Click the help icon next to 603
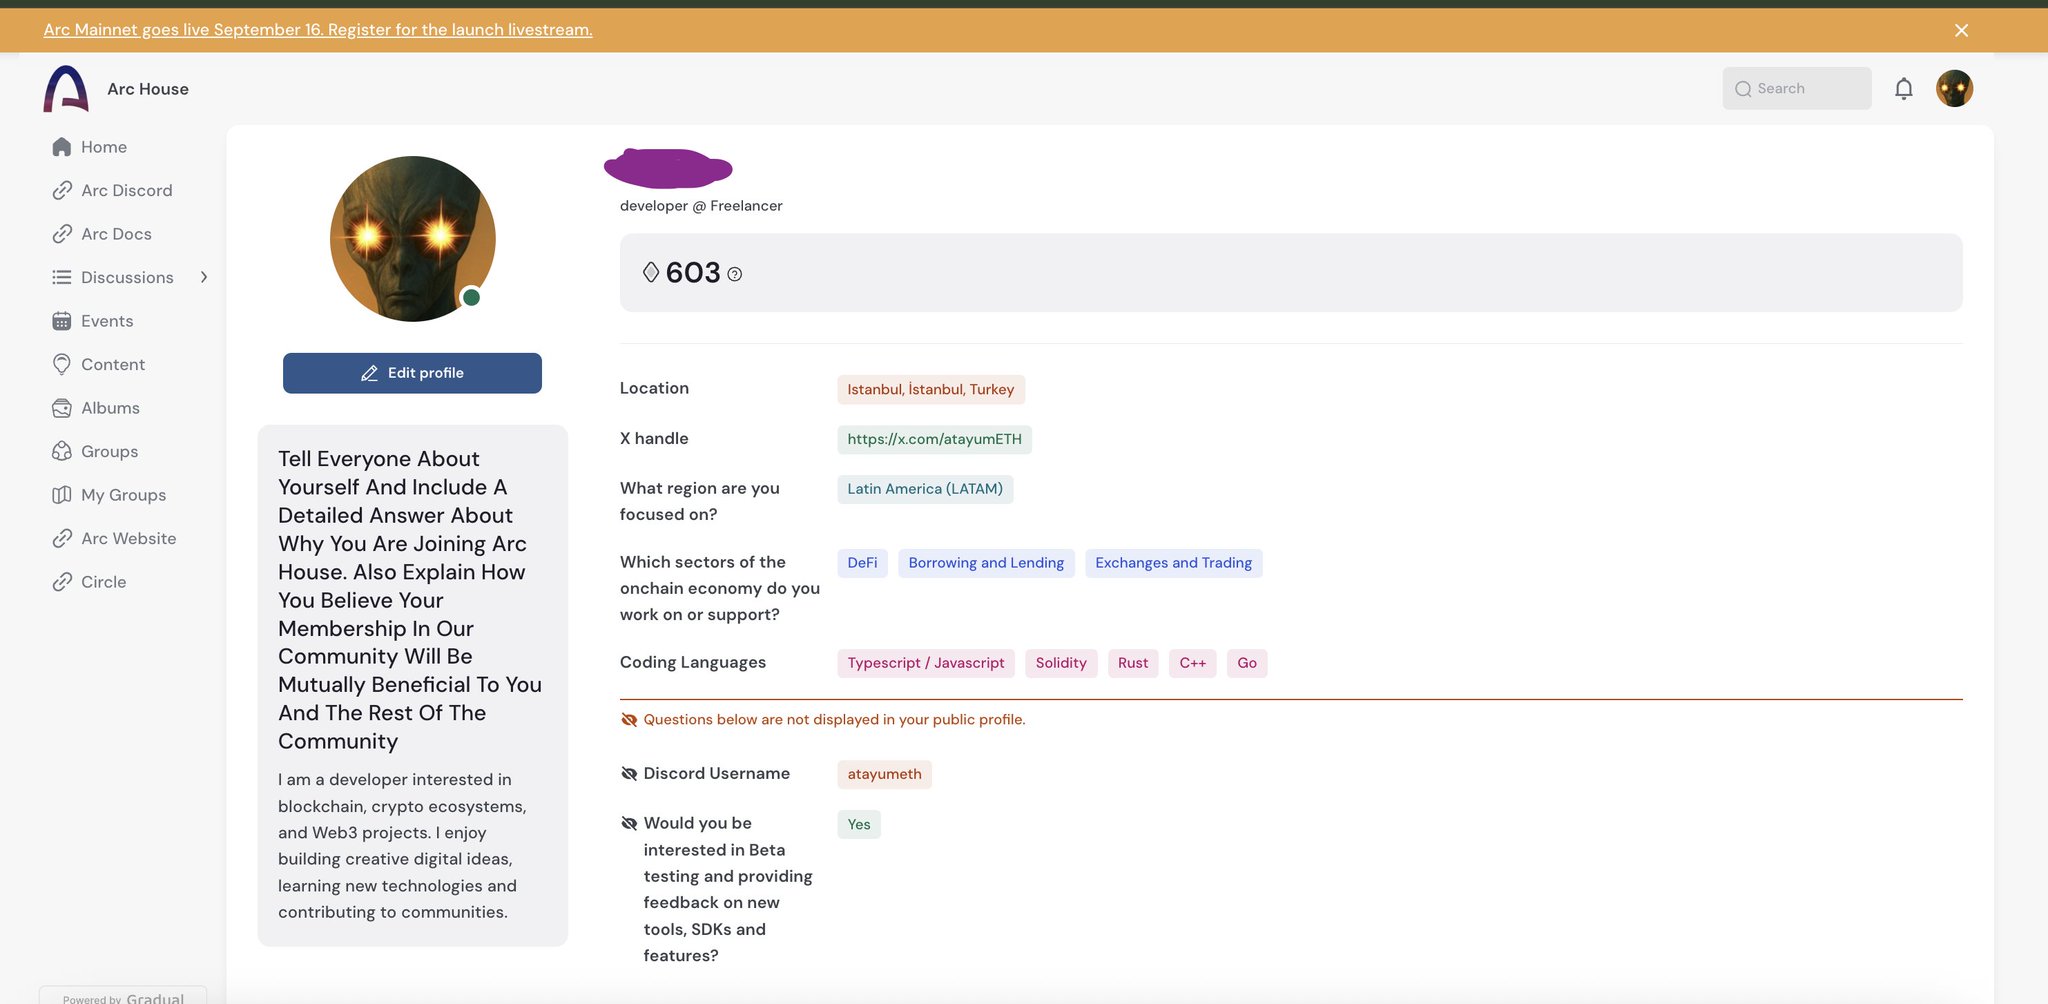This screenshot has width=2048, height=1004. tap(735, 274)
